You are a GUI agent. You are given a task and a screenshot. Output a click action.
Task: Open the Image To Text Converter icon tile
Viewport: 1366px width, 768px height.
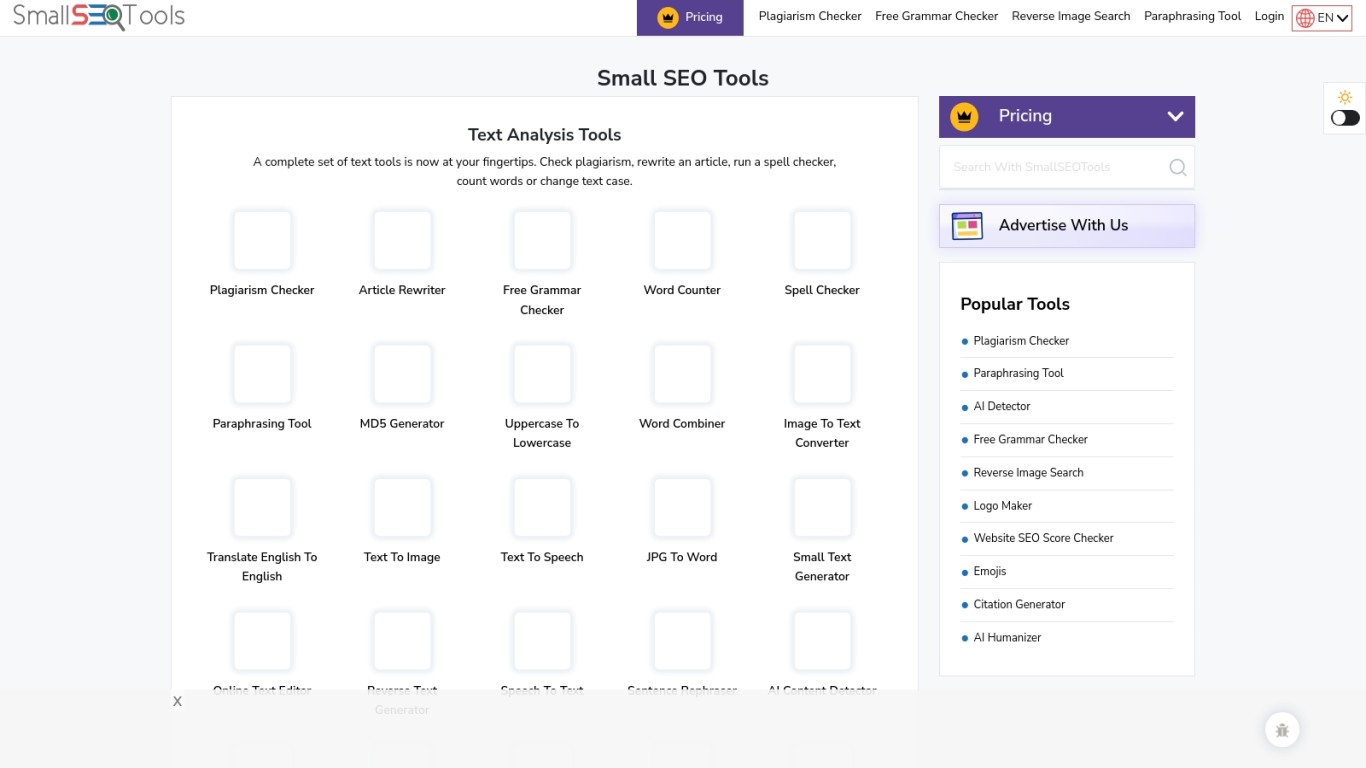822,374
